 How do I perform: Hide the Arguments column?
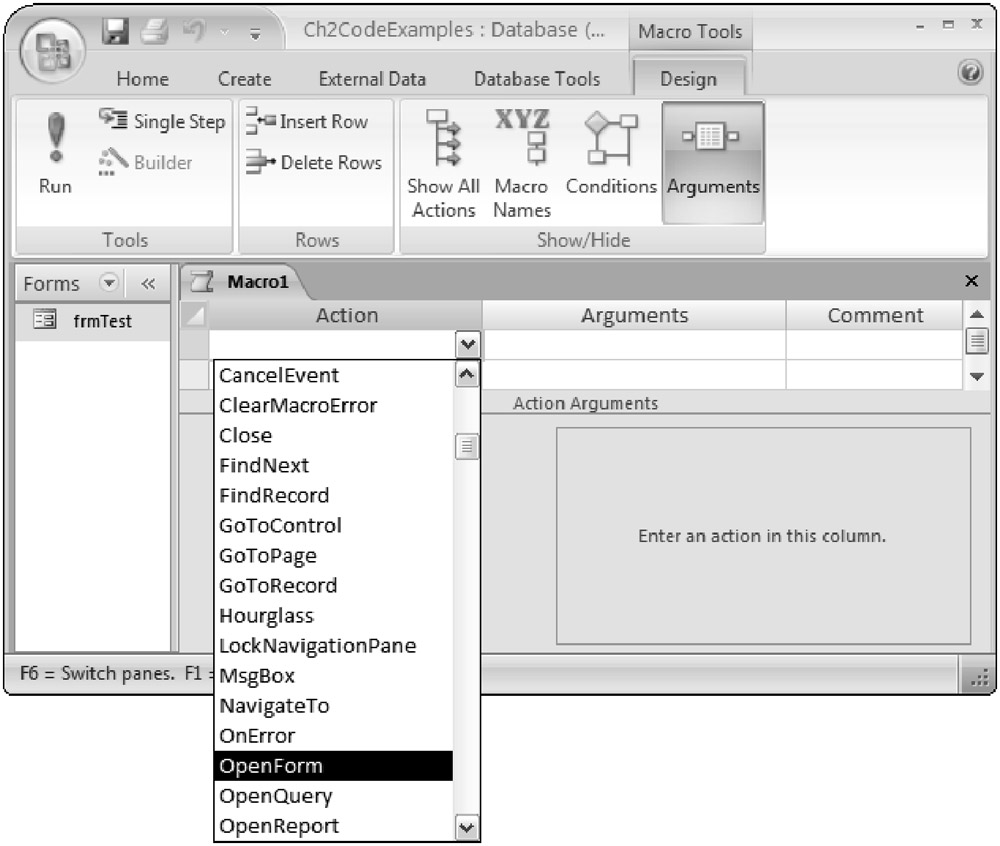[x=713, y=162]
